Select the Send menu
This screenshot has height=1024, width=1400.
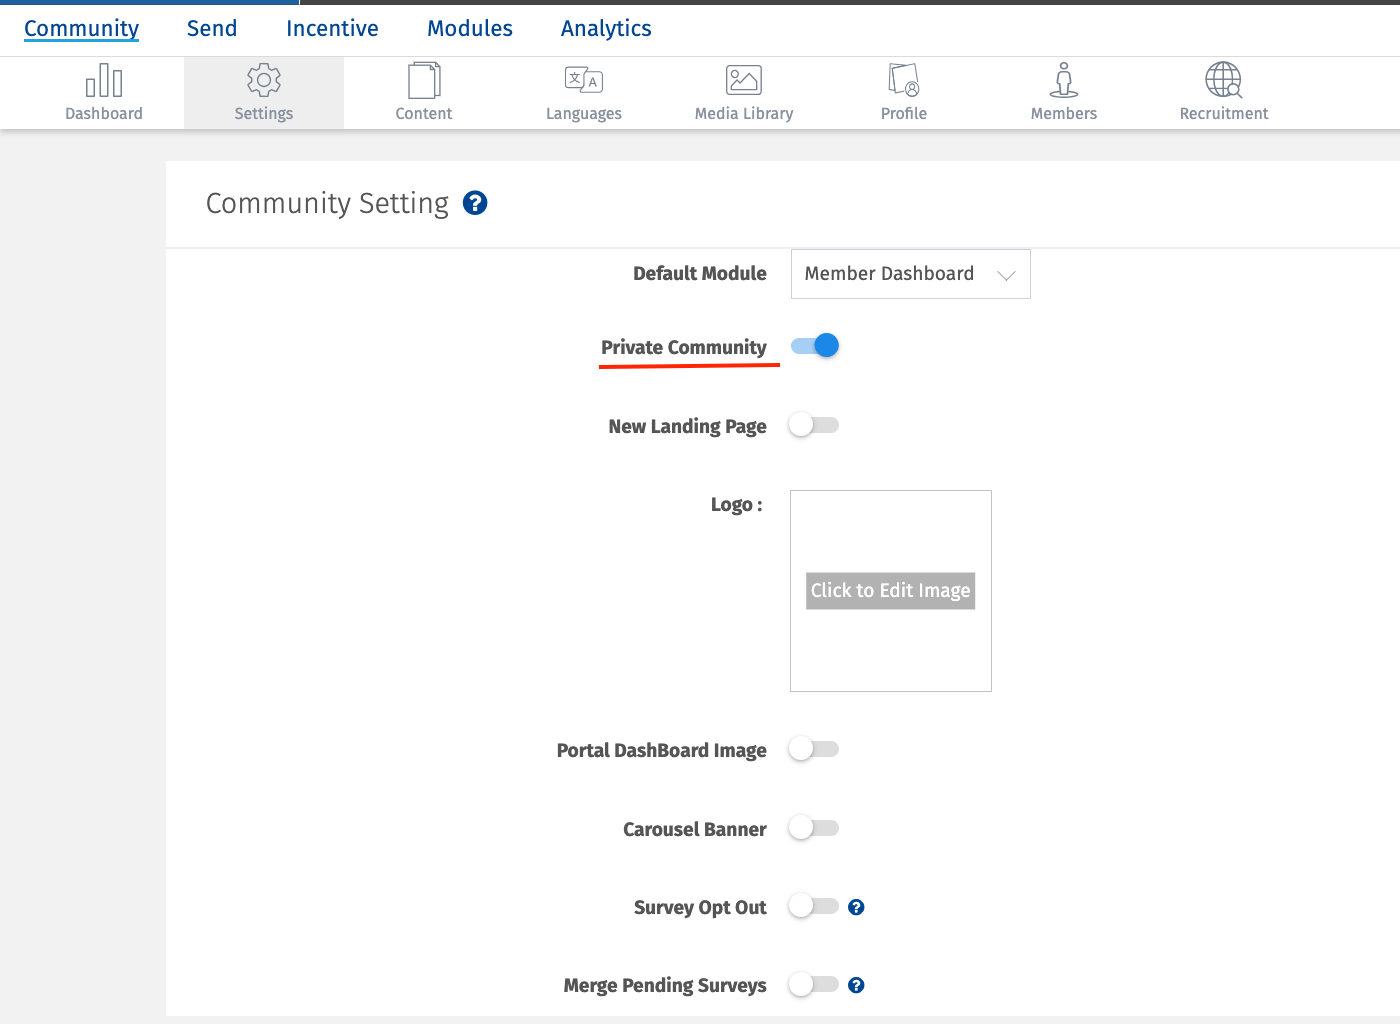pos(211,28)
